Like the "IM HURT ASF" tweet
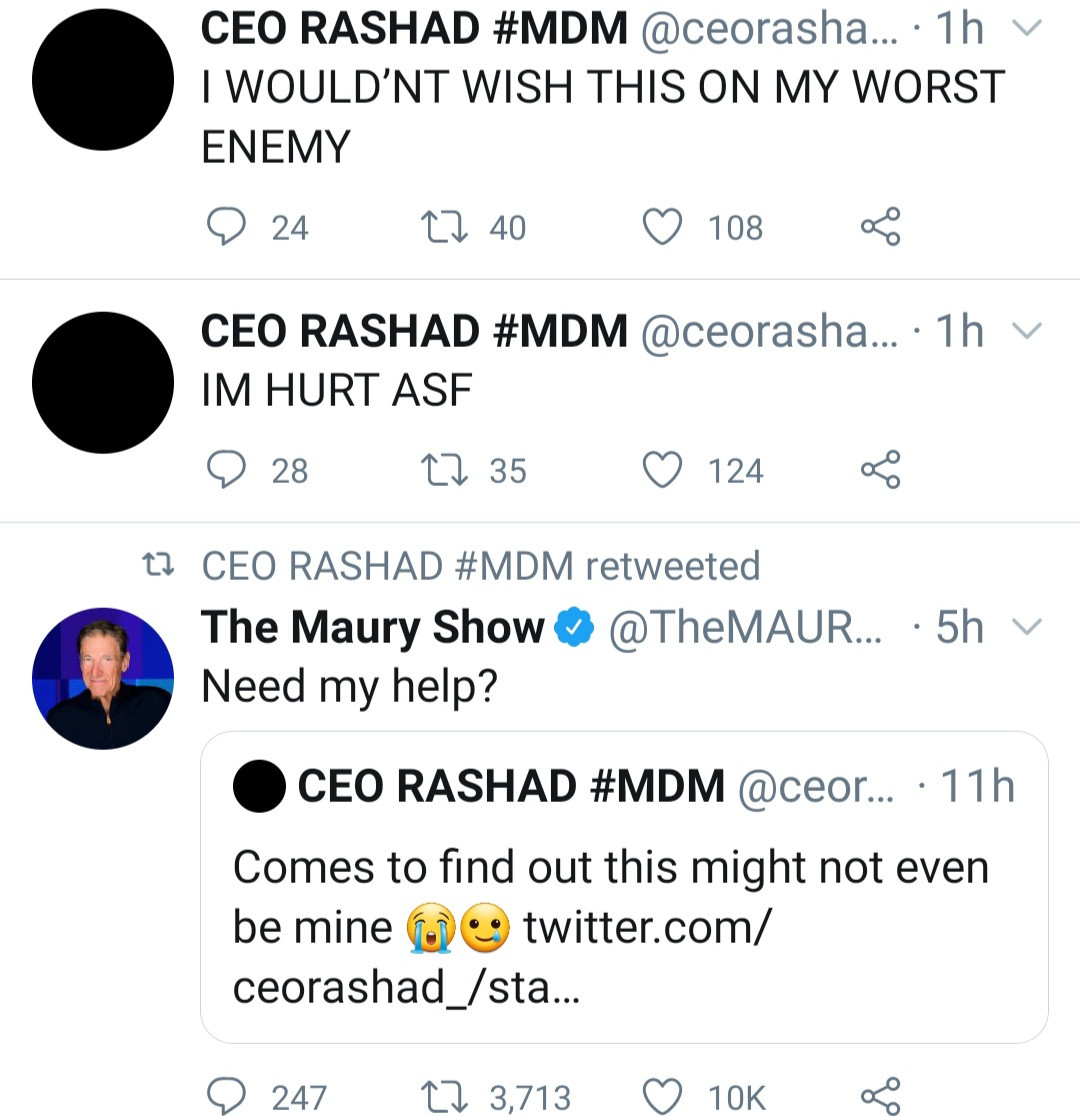Image resolution: width=1080 pixels, height=1116 pixels. [662, 470]
